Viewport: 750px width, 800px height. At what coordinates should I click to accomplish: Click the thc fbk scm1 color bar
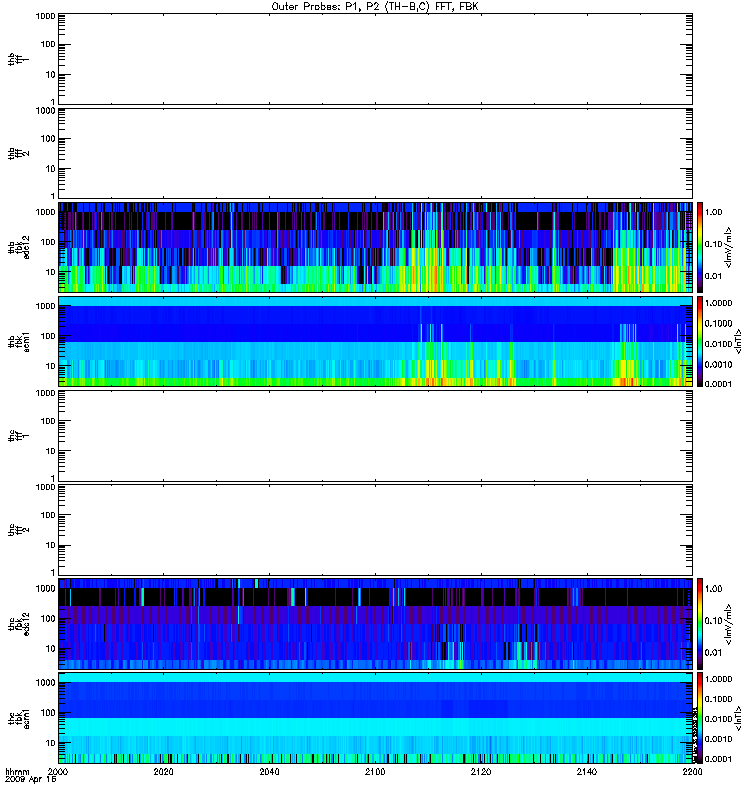click(700, 717)
